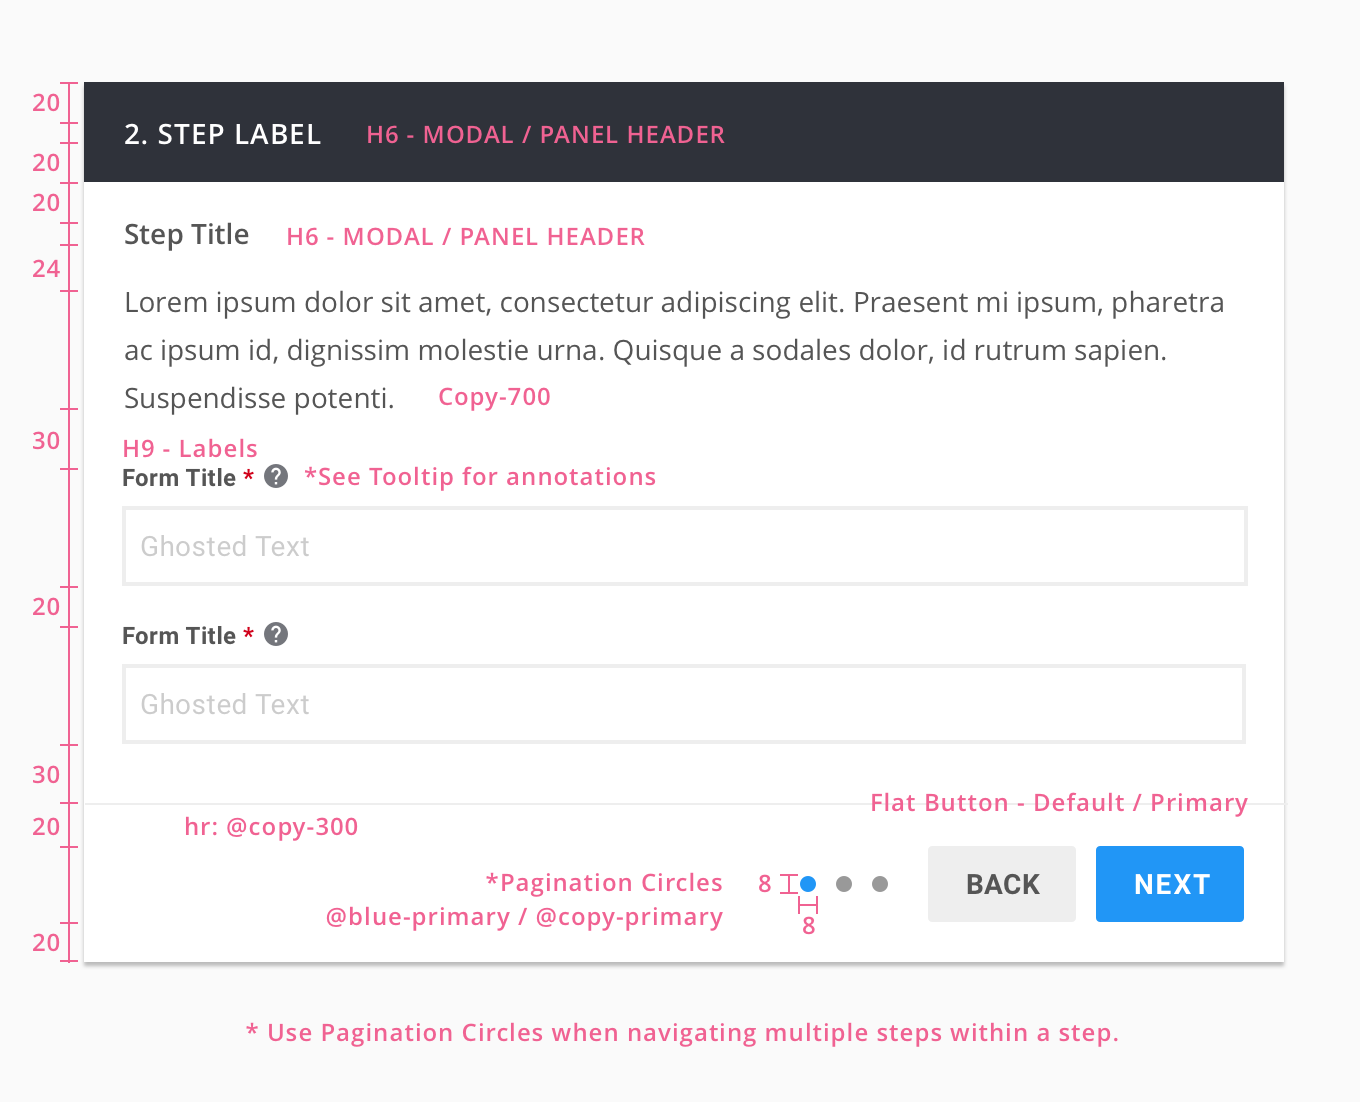Click the 'Copy-700' annotation label

click(x=494, y=397)
